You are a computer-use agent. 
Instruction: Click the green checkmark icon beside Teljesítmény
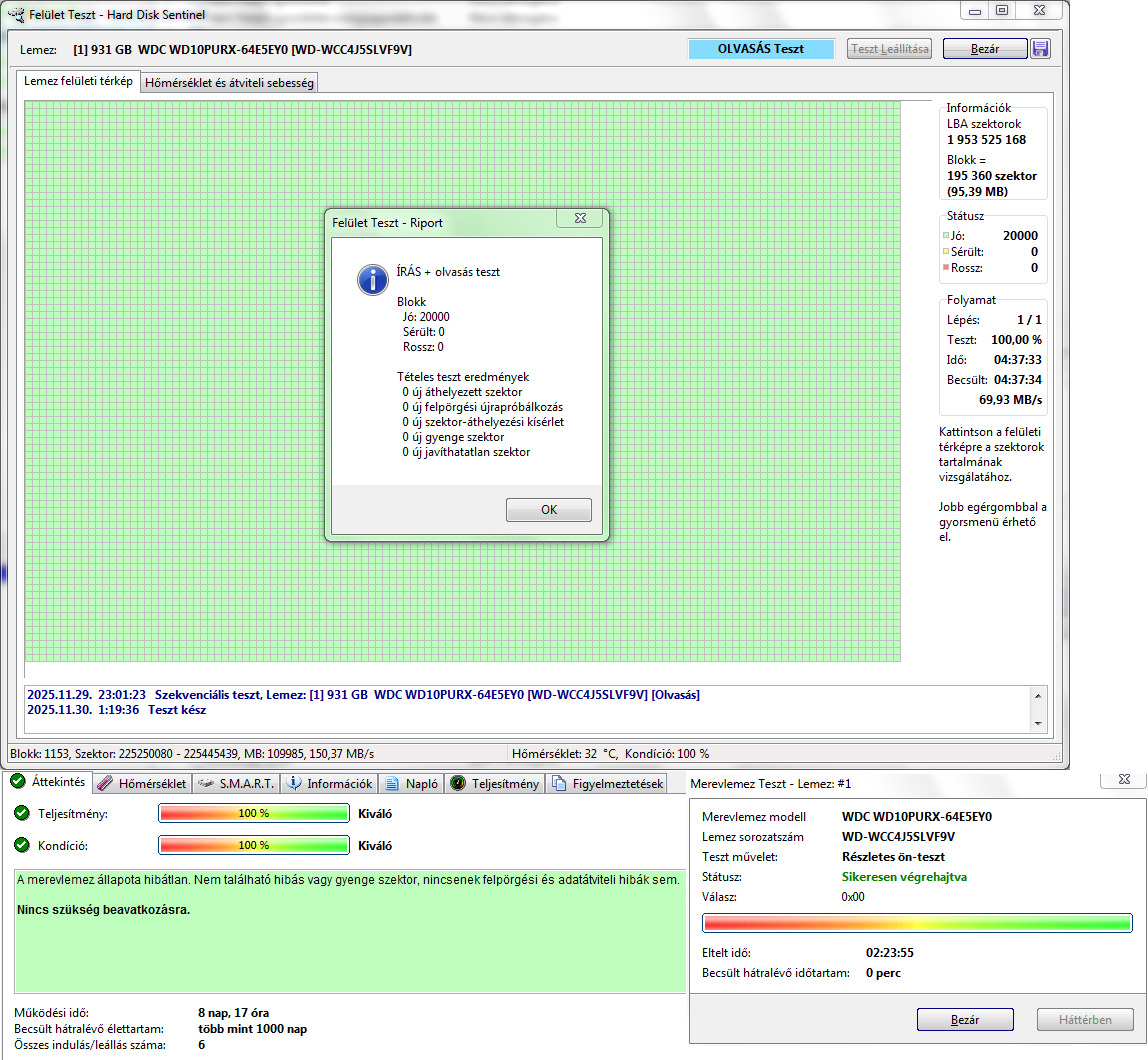(22, 813)
